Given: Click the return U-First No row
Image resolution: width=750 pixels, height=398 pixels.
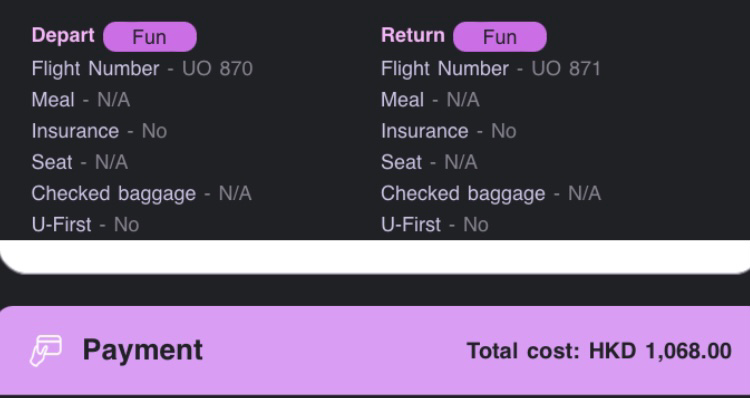Looking at the screenshot, I should pyautogui.click(x=435, y=224).
